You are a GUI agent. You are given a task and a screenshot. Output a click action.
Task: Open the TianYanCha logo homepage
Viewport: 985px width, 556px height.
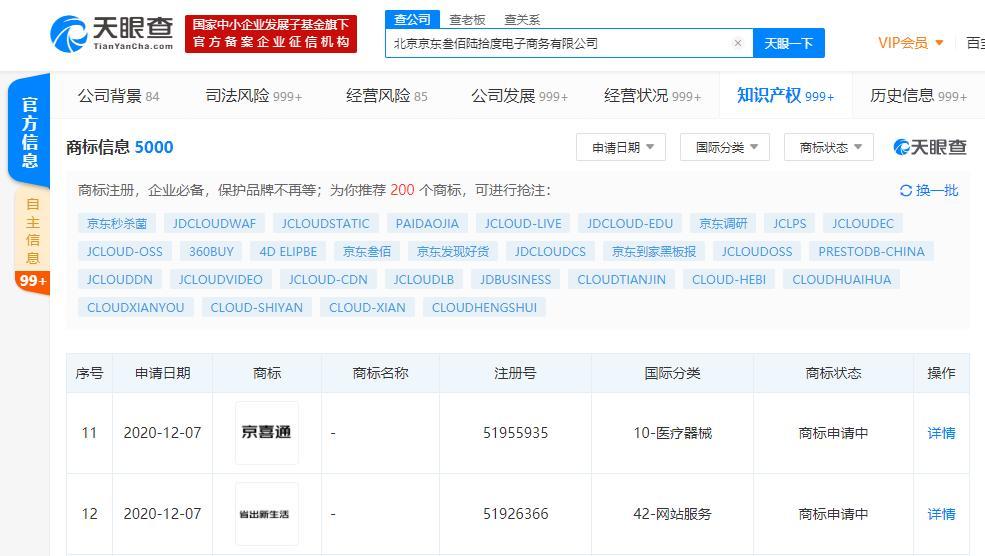click(112, 33)
